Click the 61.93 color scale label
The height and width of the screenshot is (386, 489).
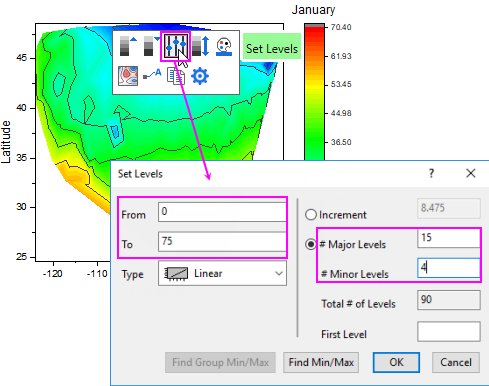(341, 56)
